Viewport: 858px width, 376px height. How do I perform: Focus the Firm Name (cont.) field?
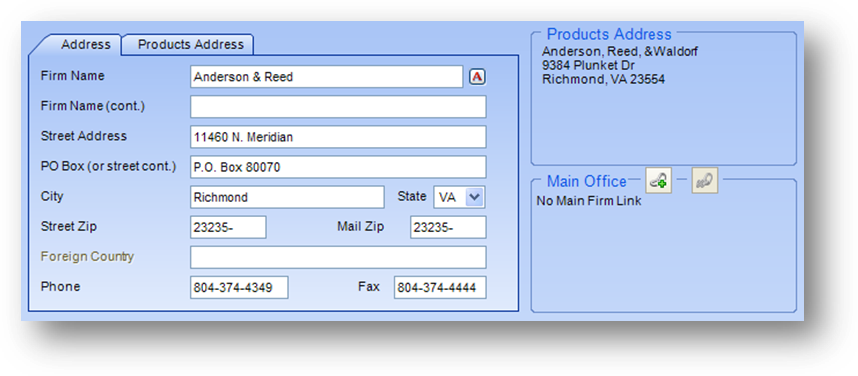pyautogui.click(x=338, y=107)
